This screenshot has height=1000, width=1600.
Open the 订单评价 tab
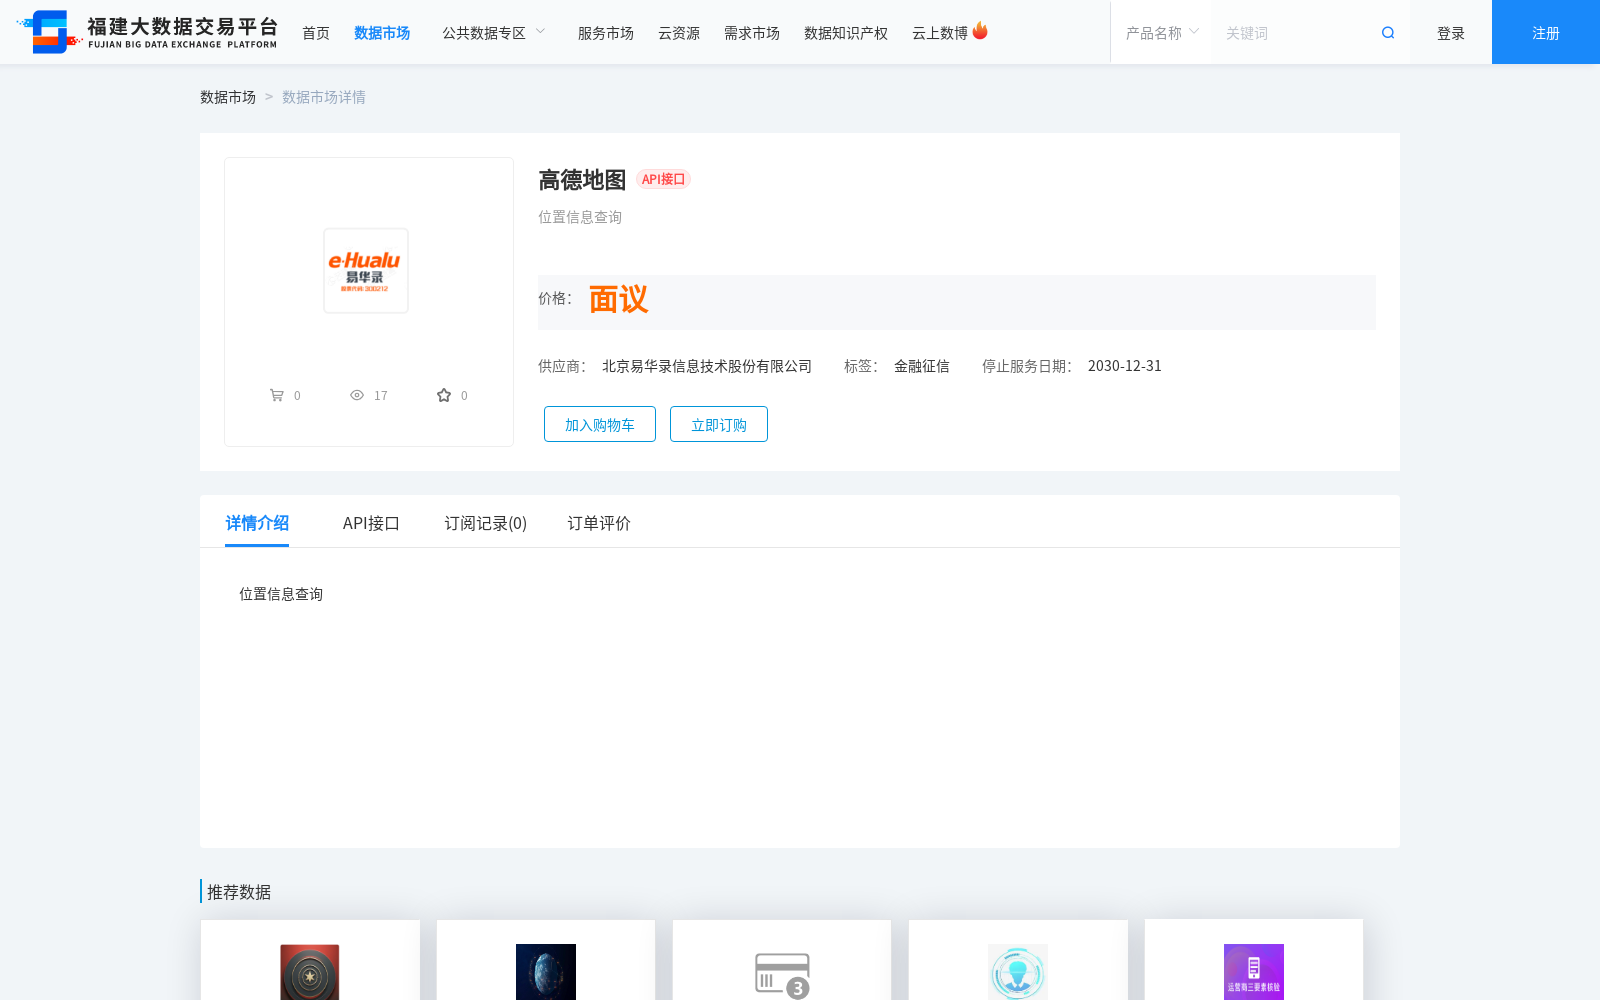pos(597,523)
